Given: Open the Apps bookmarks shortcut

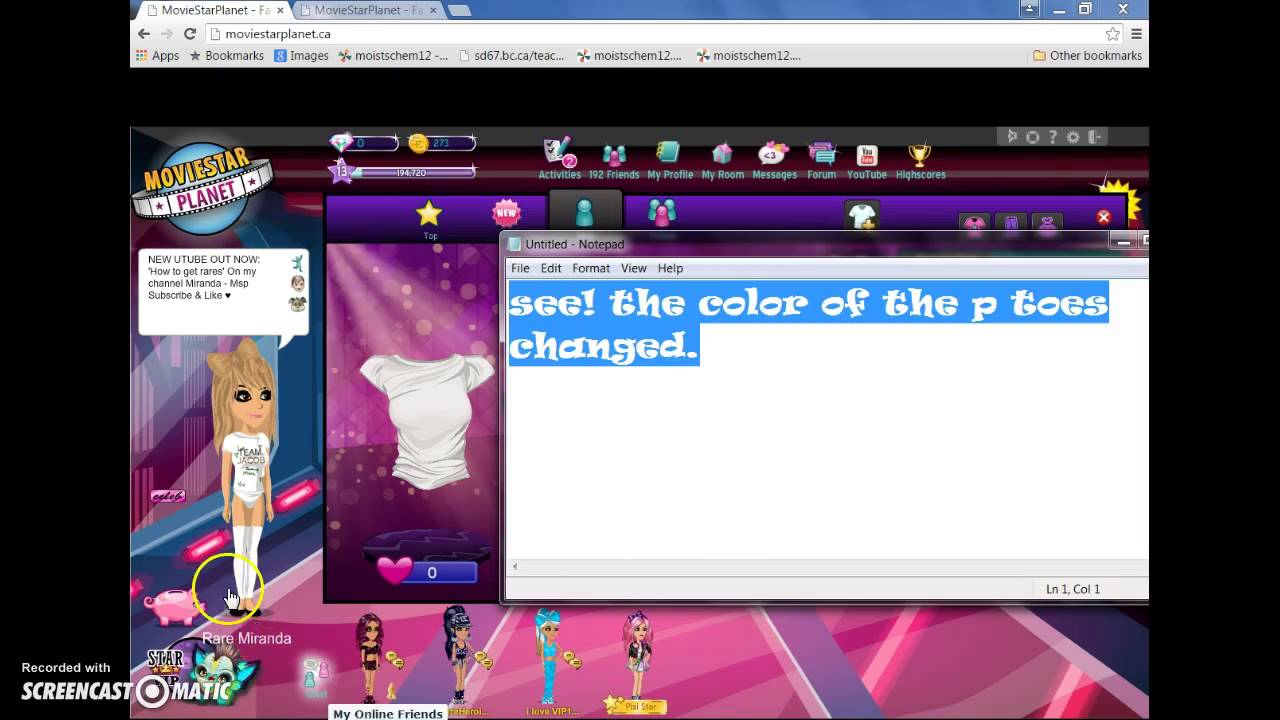Looking at the screenshot, I should click(x=157, y=56).
